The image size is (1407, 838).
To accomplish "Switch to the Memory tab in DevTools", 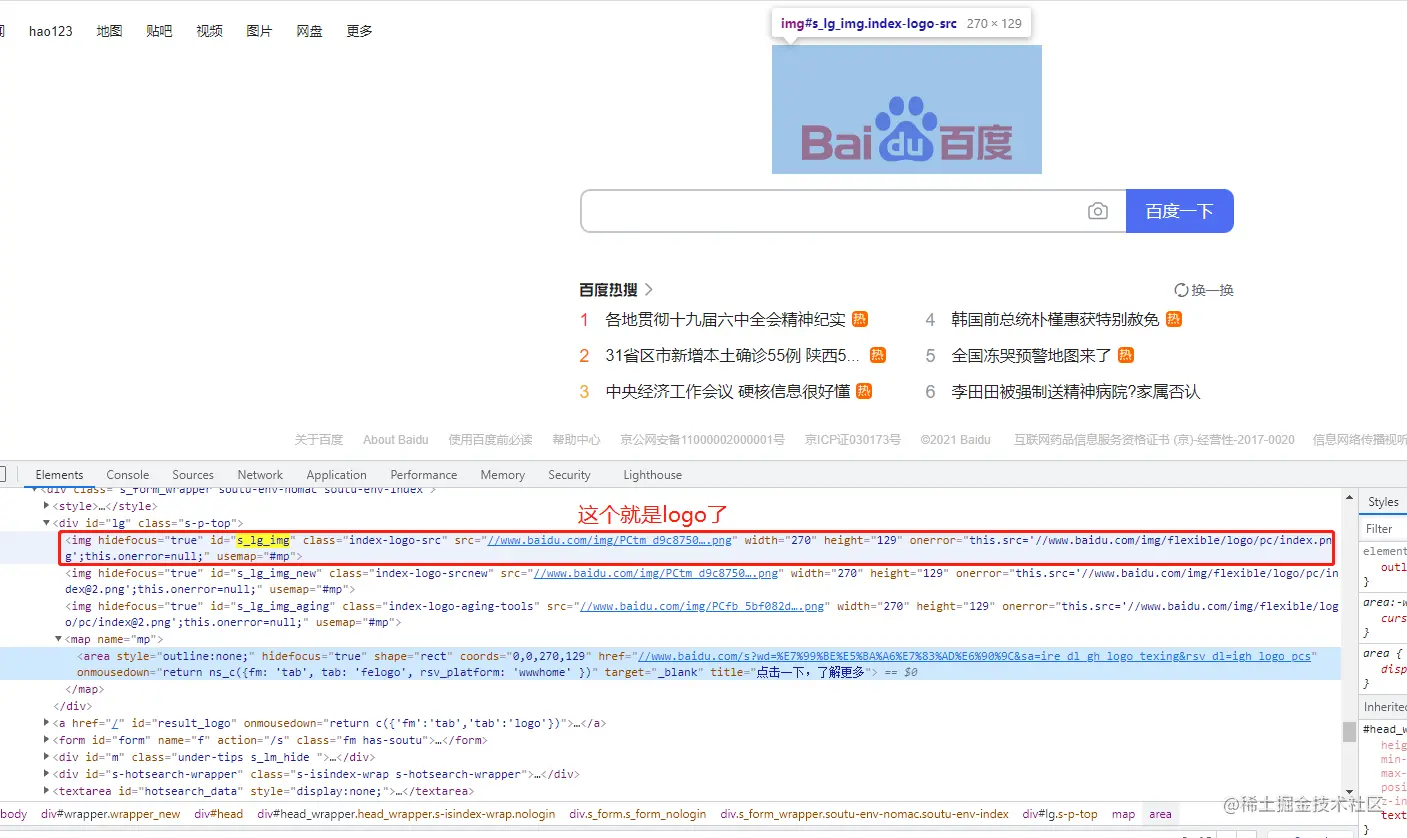I will [x=502, y=475].
